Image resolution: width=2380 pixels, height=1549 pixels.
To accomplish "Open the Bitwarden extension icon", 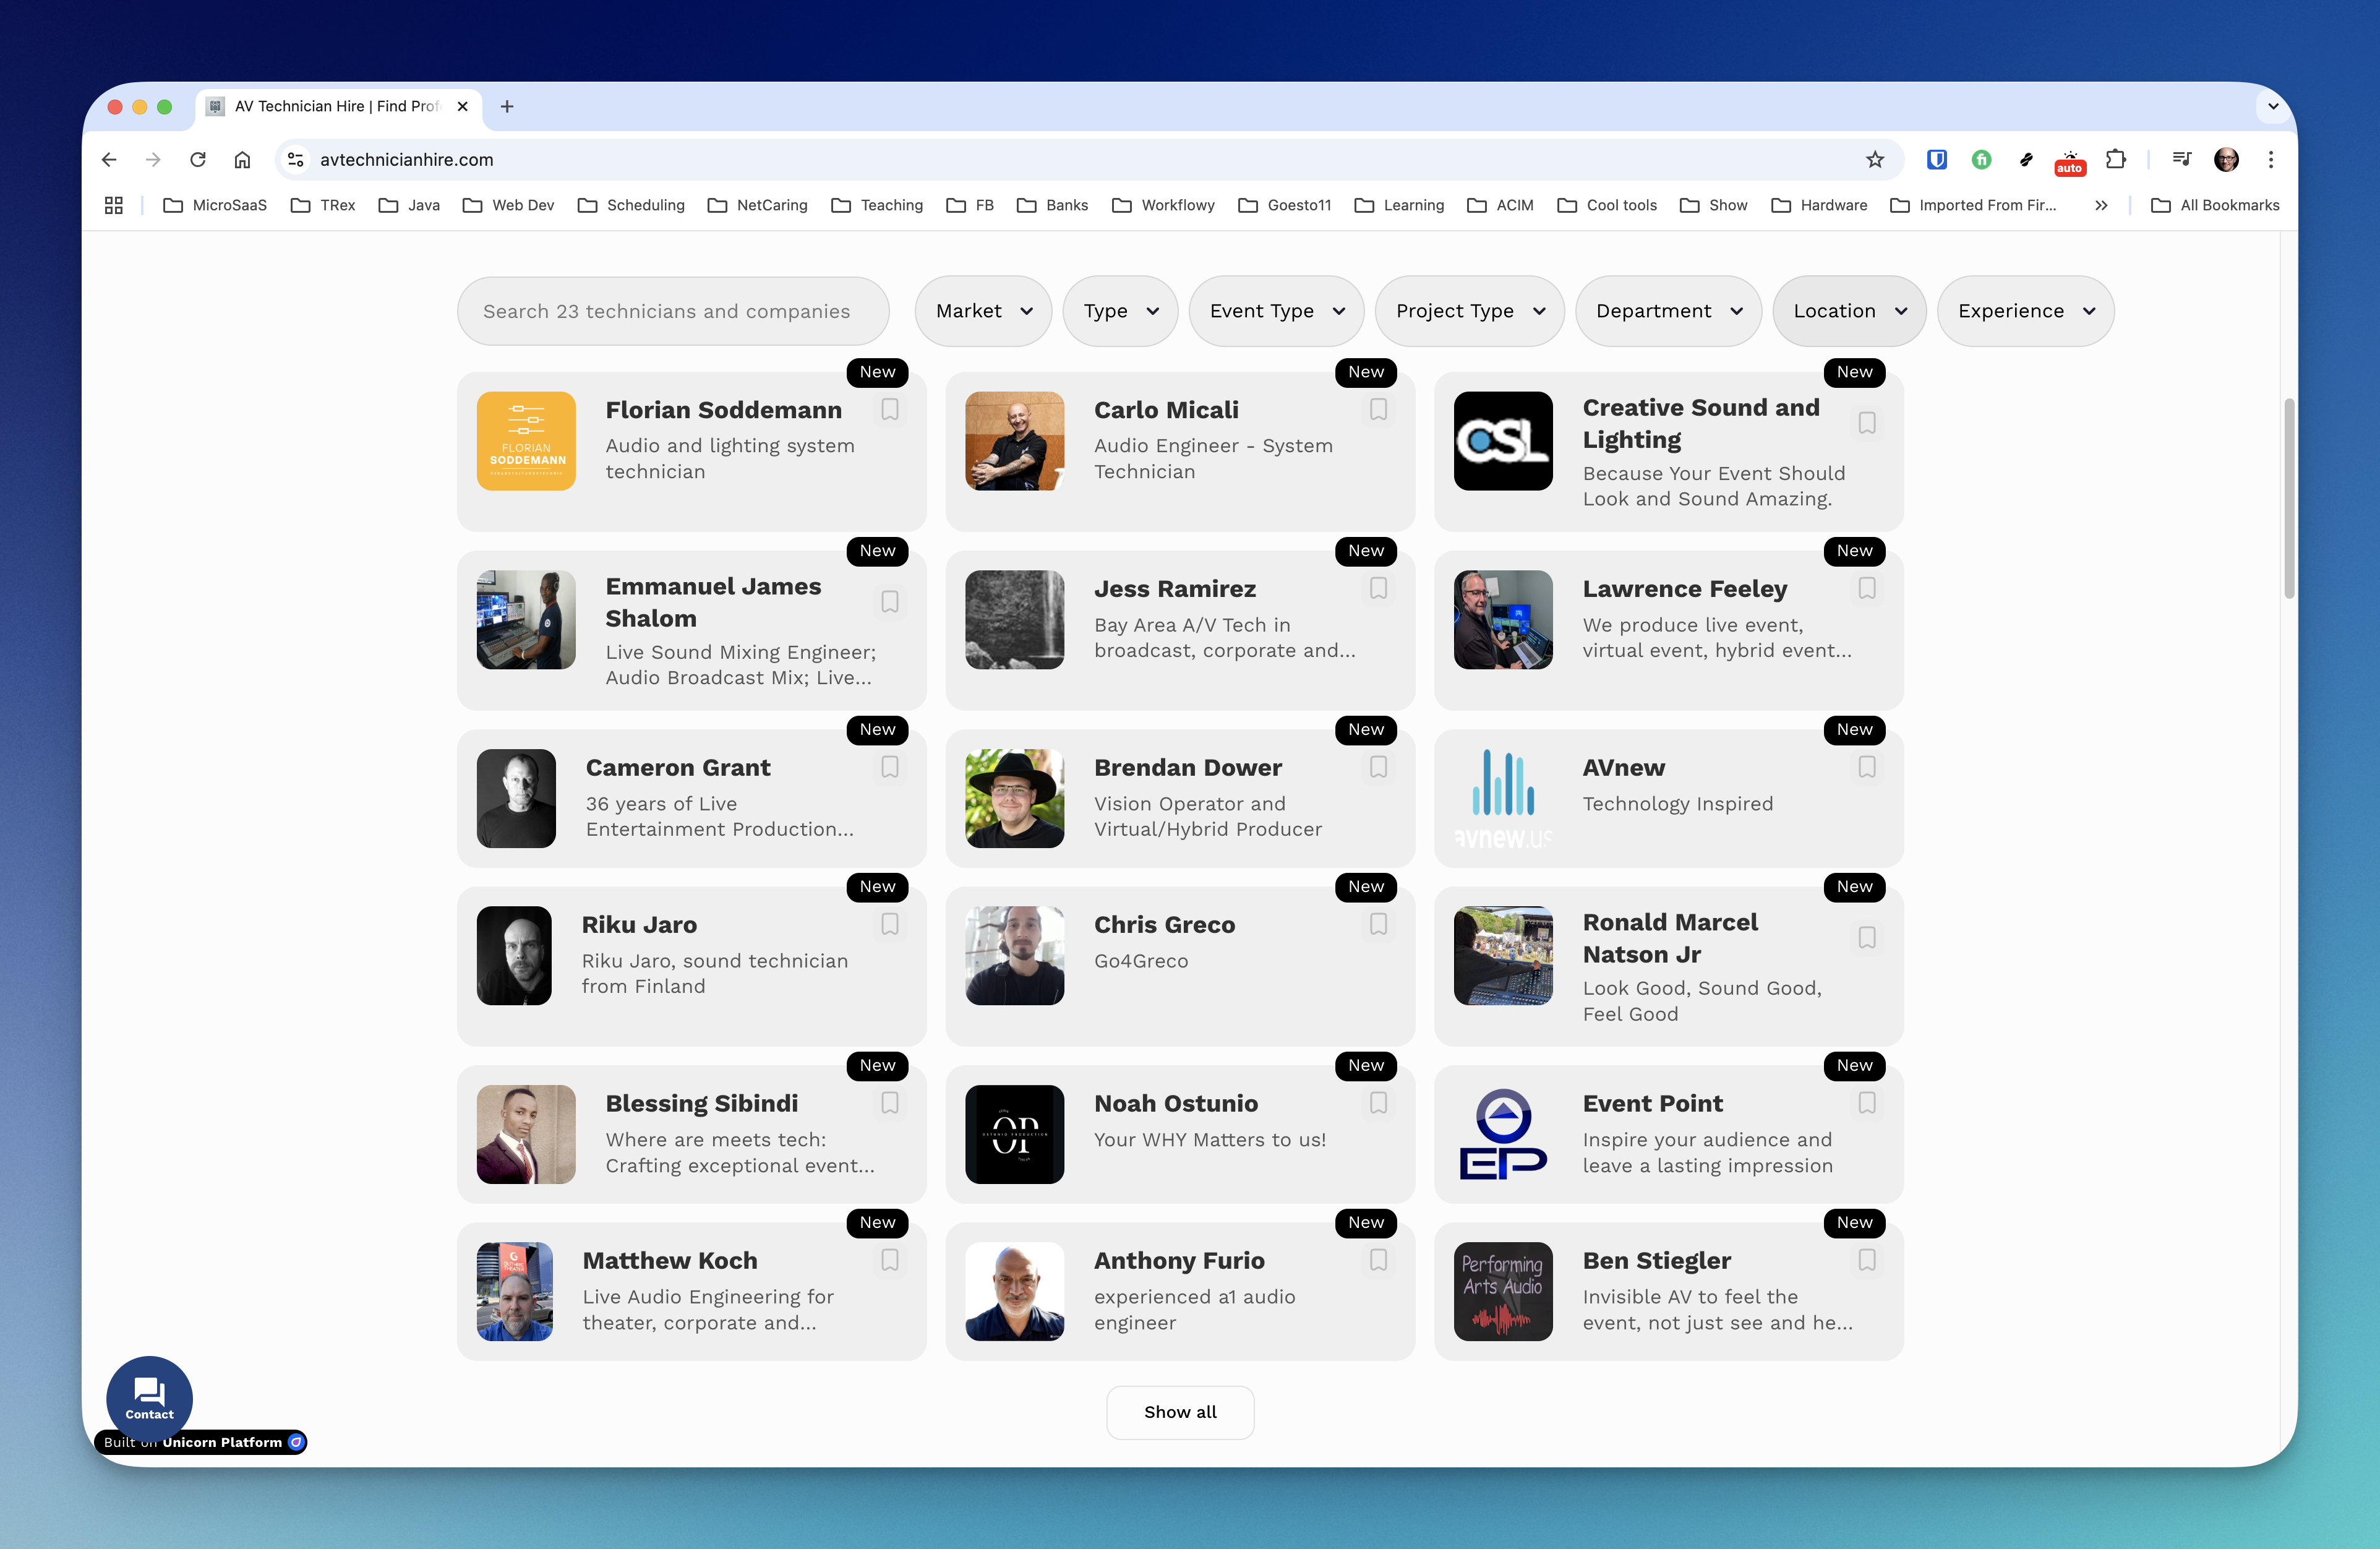I will (x=1936, y=160).
